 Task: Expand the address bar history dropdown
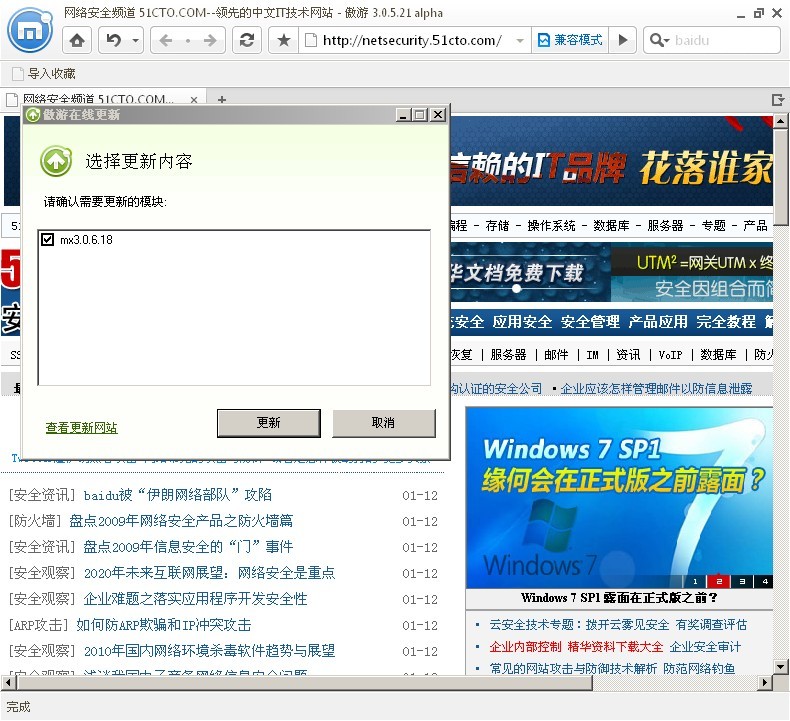(x=520, y=40)
